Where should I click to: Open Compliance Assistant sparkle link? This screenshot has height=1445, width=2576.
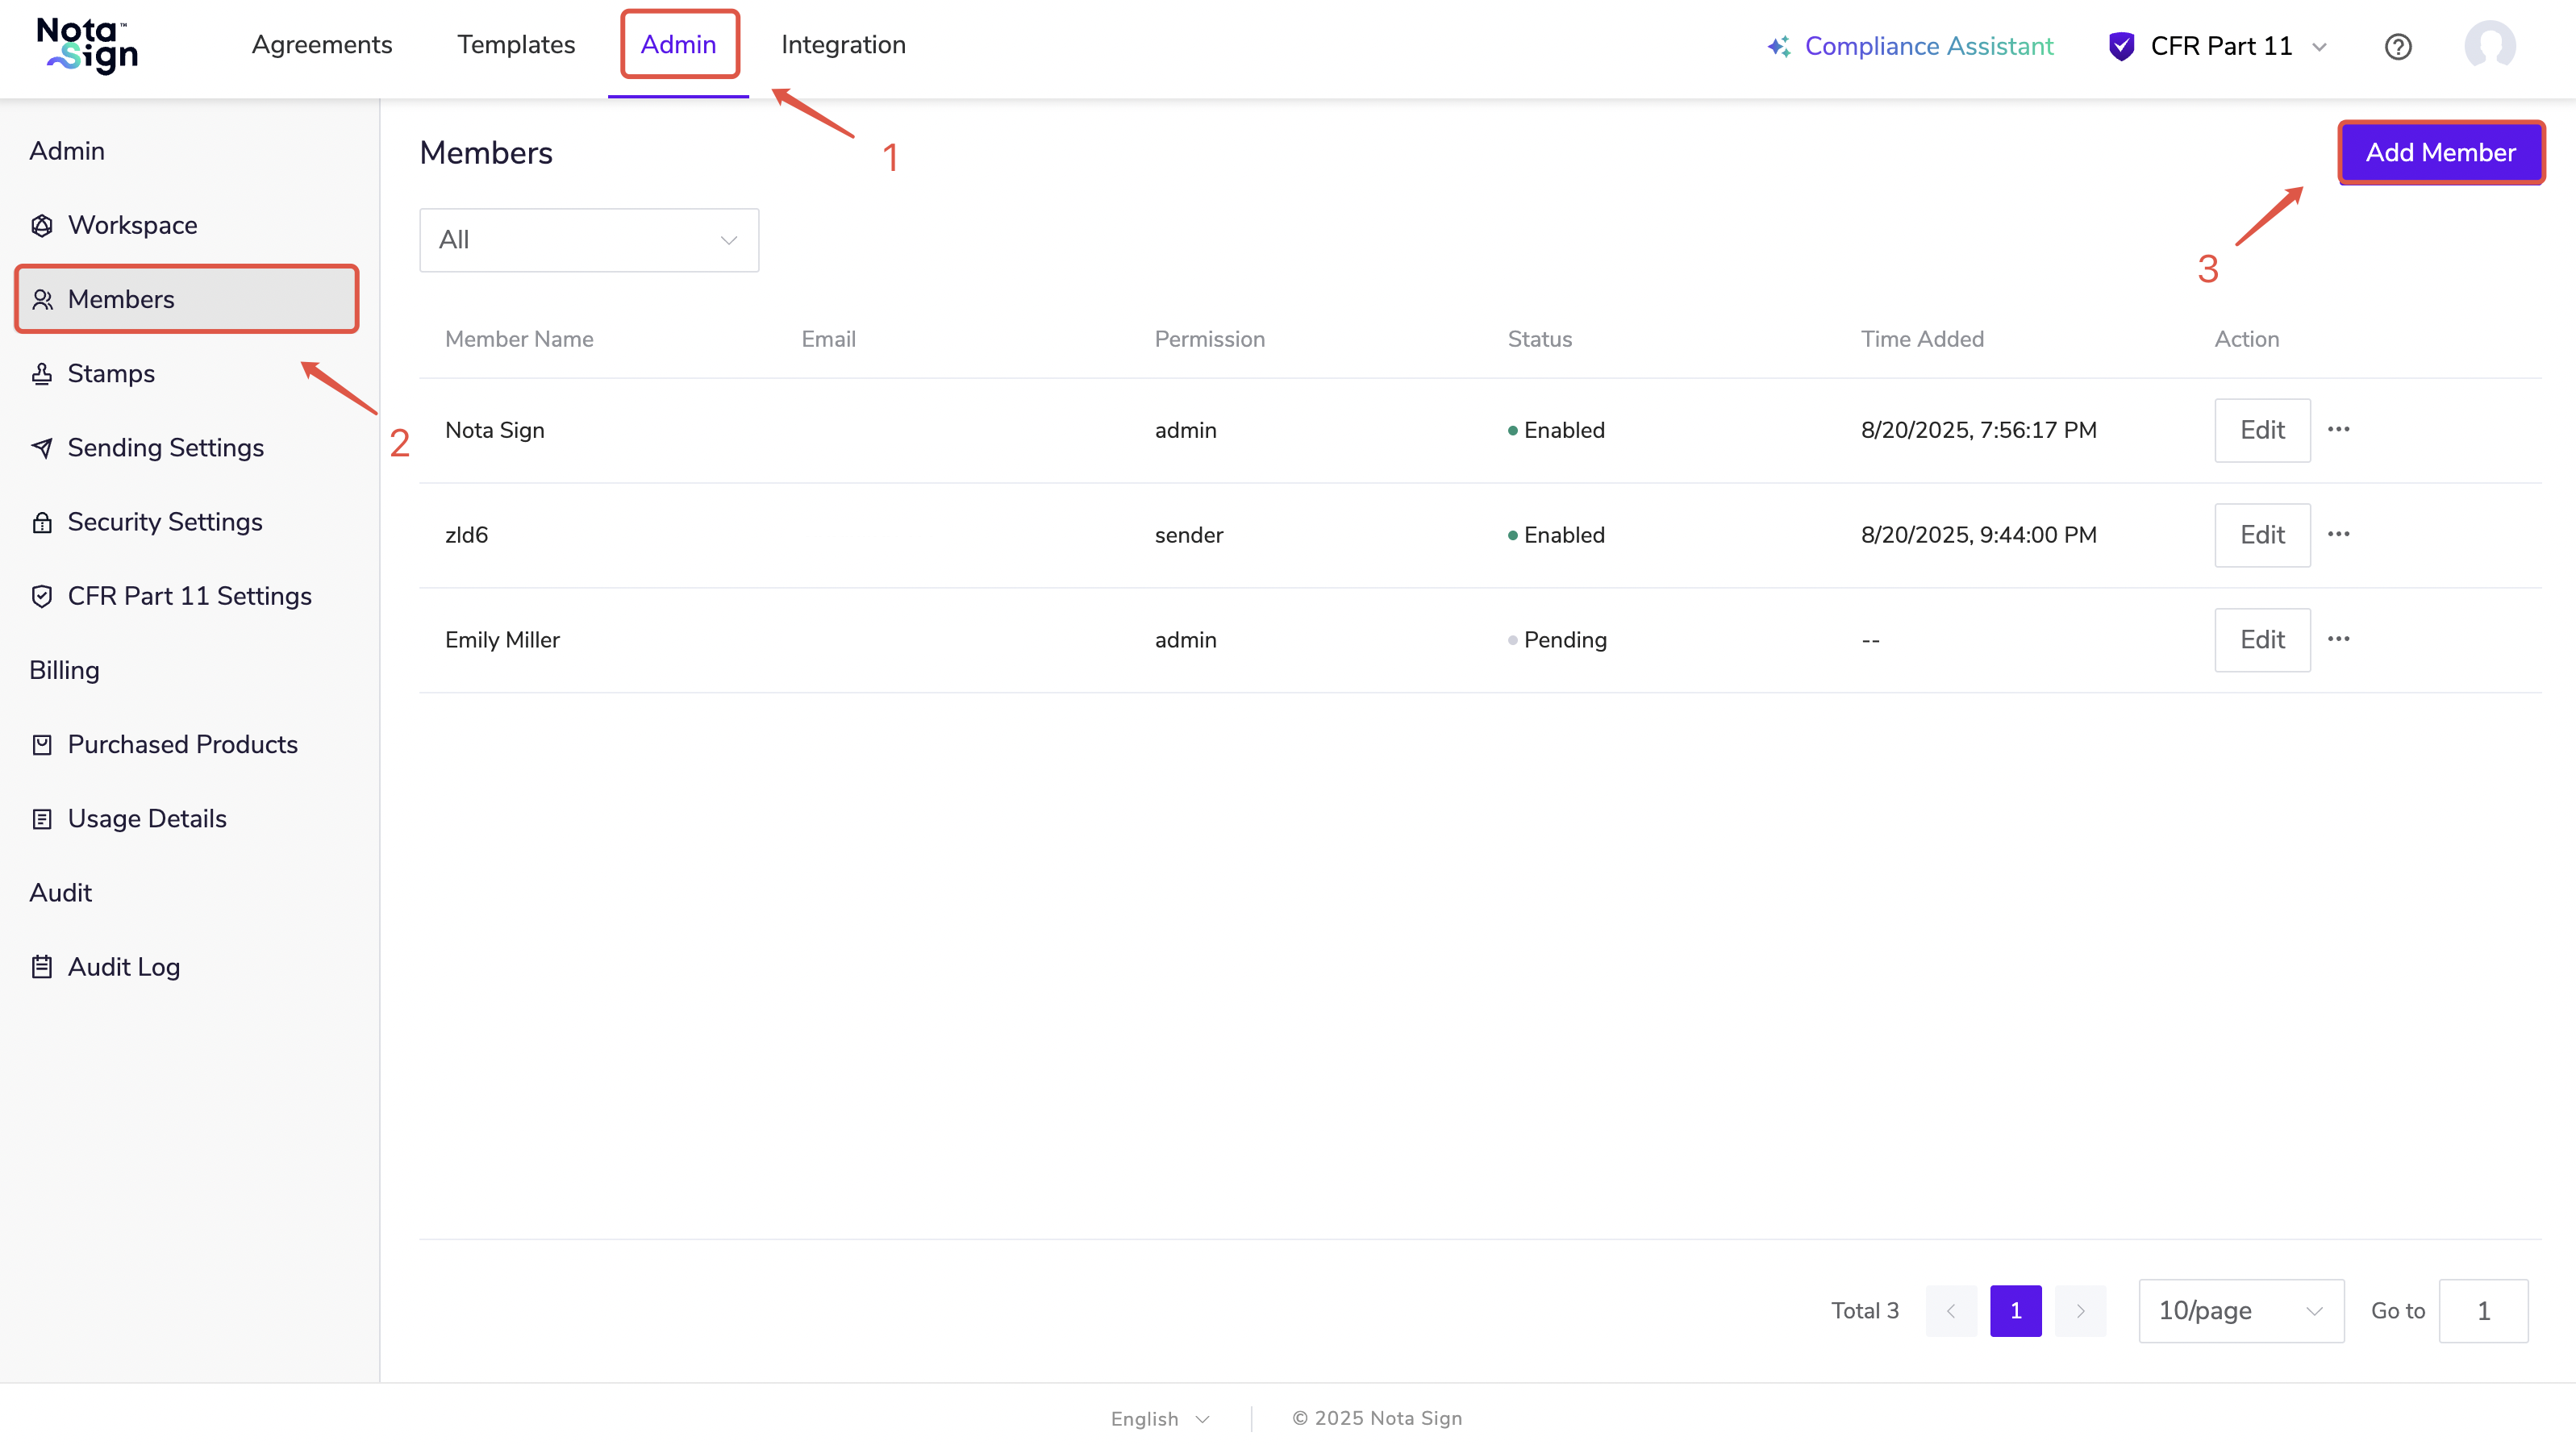pos(1910,46)
